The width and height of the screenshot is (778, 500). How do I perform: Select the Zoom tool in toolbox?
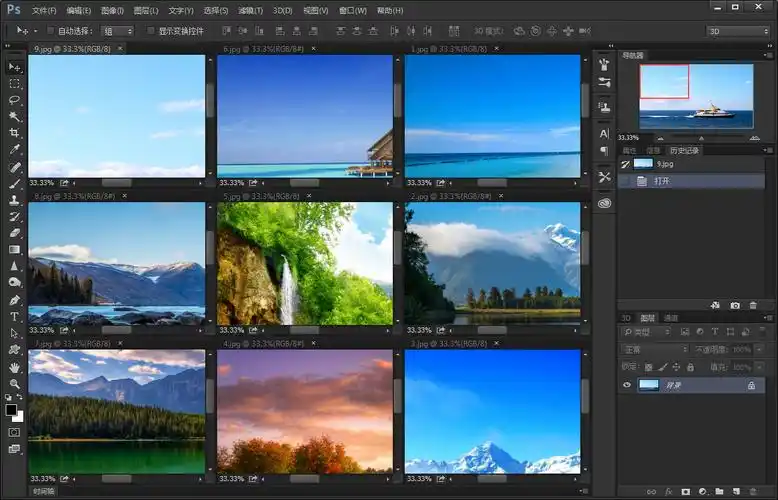pyautogui.click(x=15, y=383)
